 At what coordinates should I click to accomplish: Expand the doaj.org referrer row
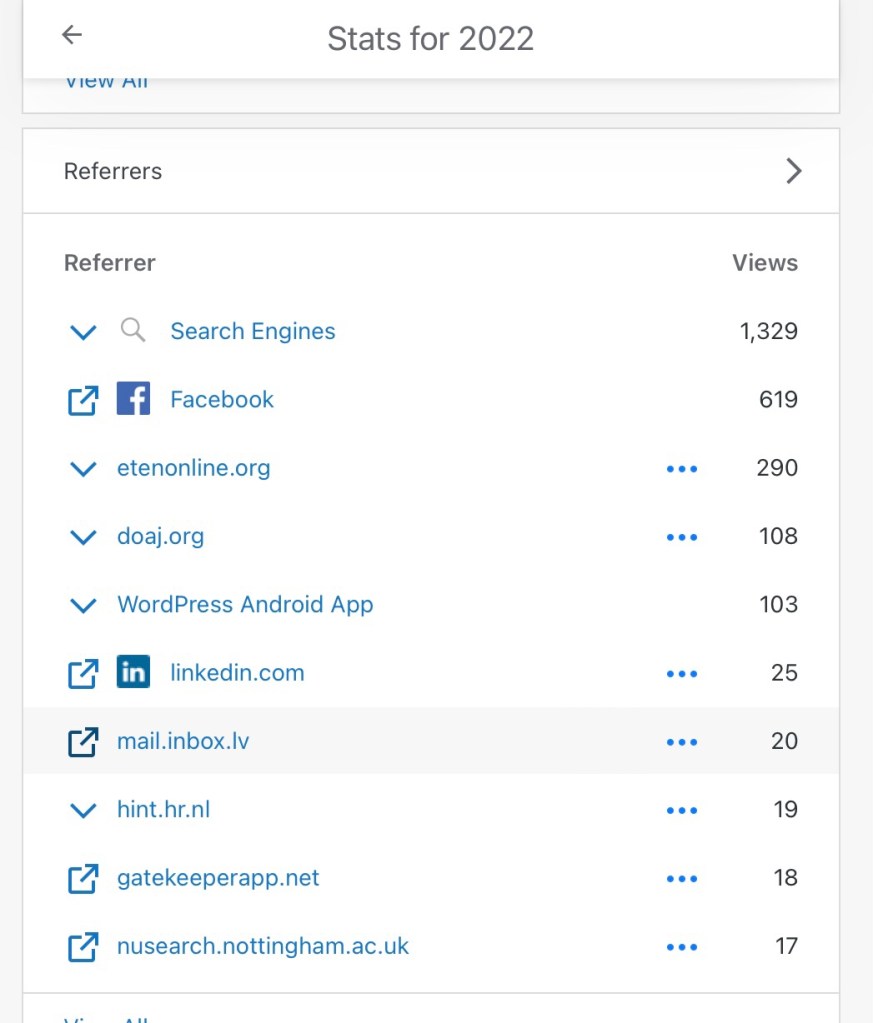pos(83,537)
